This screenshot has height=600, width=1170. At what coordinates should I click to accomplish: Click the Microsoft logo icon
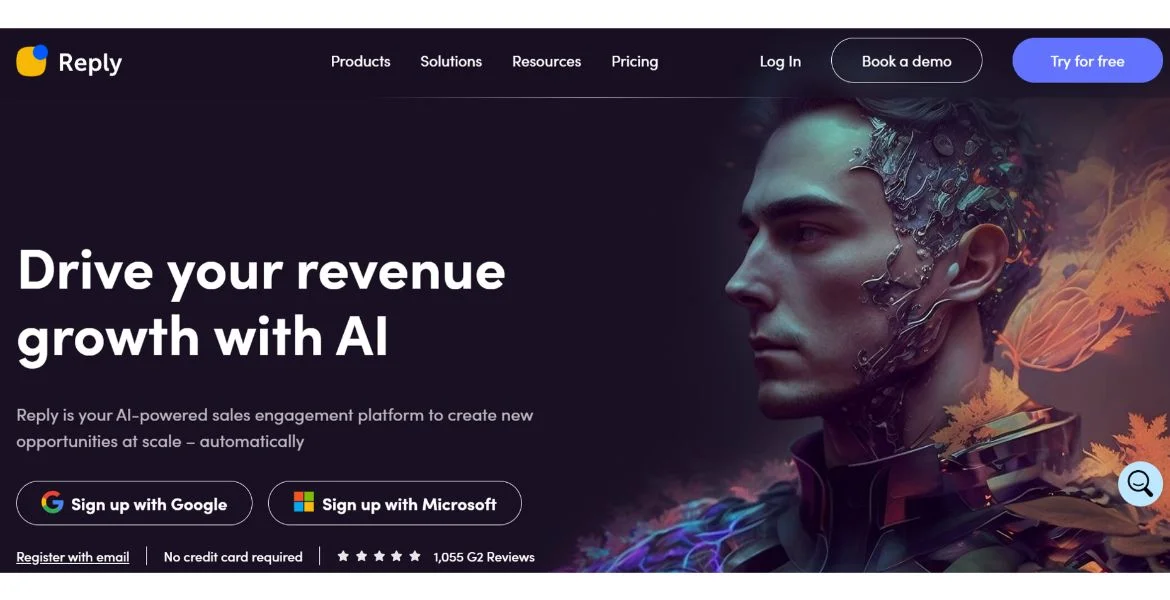304,501
